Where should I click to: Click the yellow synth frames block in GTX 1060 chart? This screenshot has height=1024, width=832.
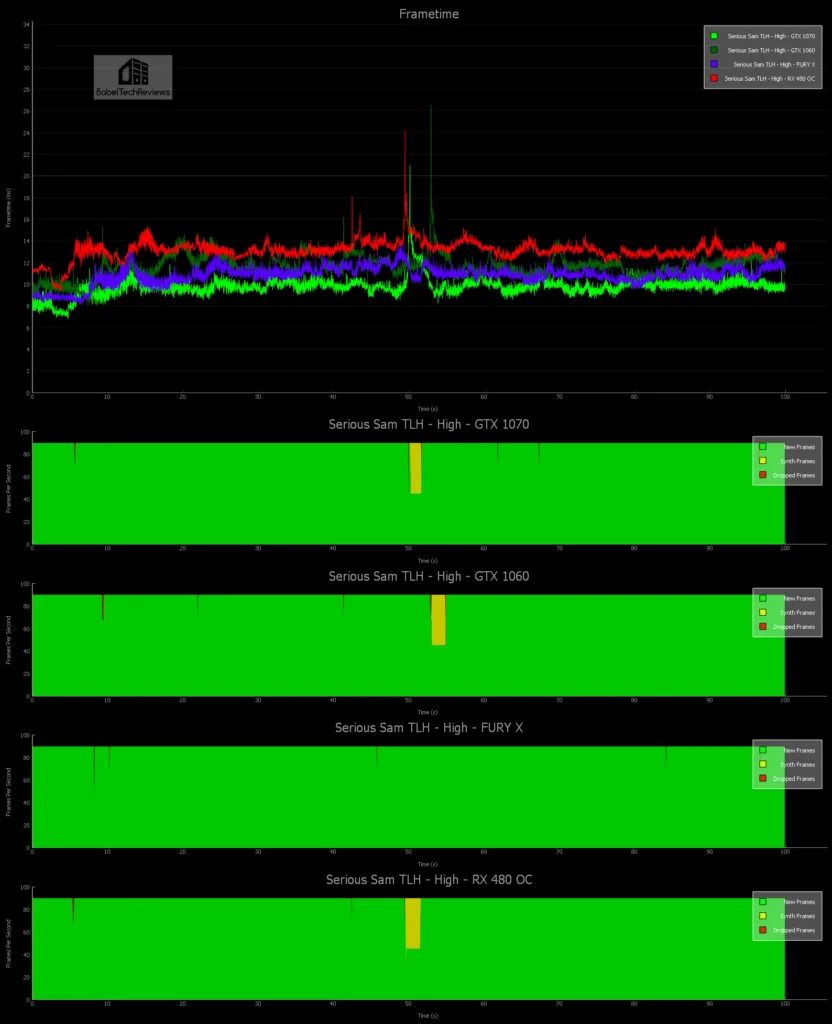[x=438, y=620]
